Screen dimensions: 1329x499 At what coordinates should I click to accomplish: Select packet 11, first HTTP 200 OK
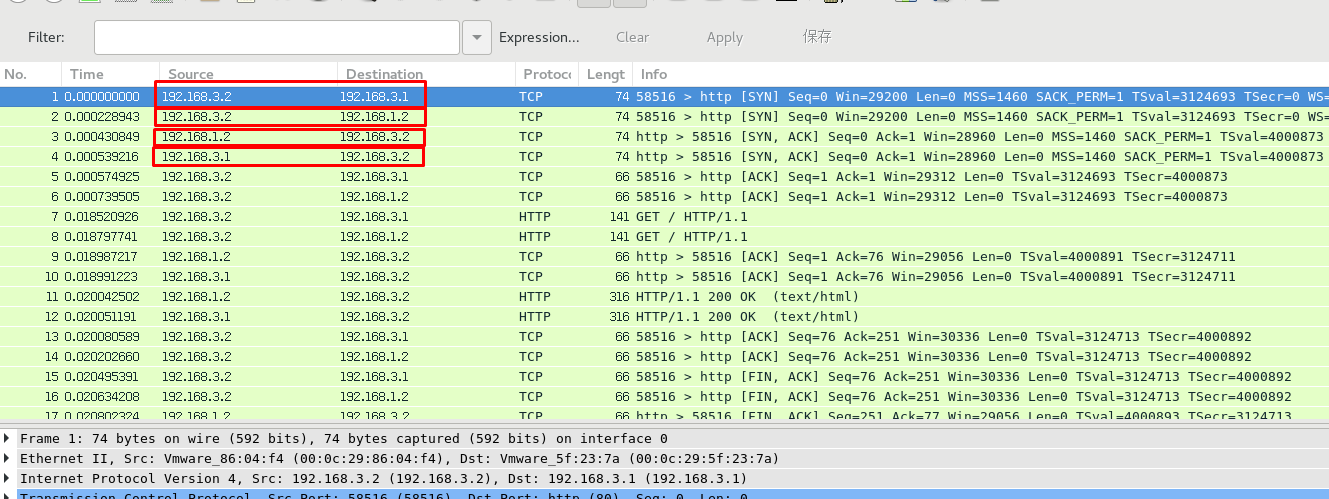click(400, 297)
